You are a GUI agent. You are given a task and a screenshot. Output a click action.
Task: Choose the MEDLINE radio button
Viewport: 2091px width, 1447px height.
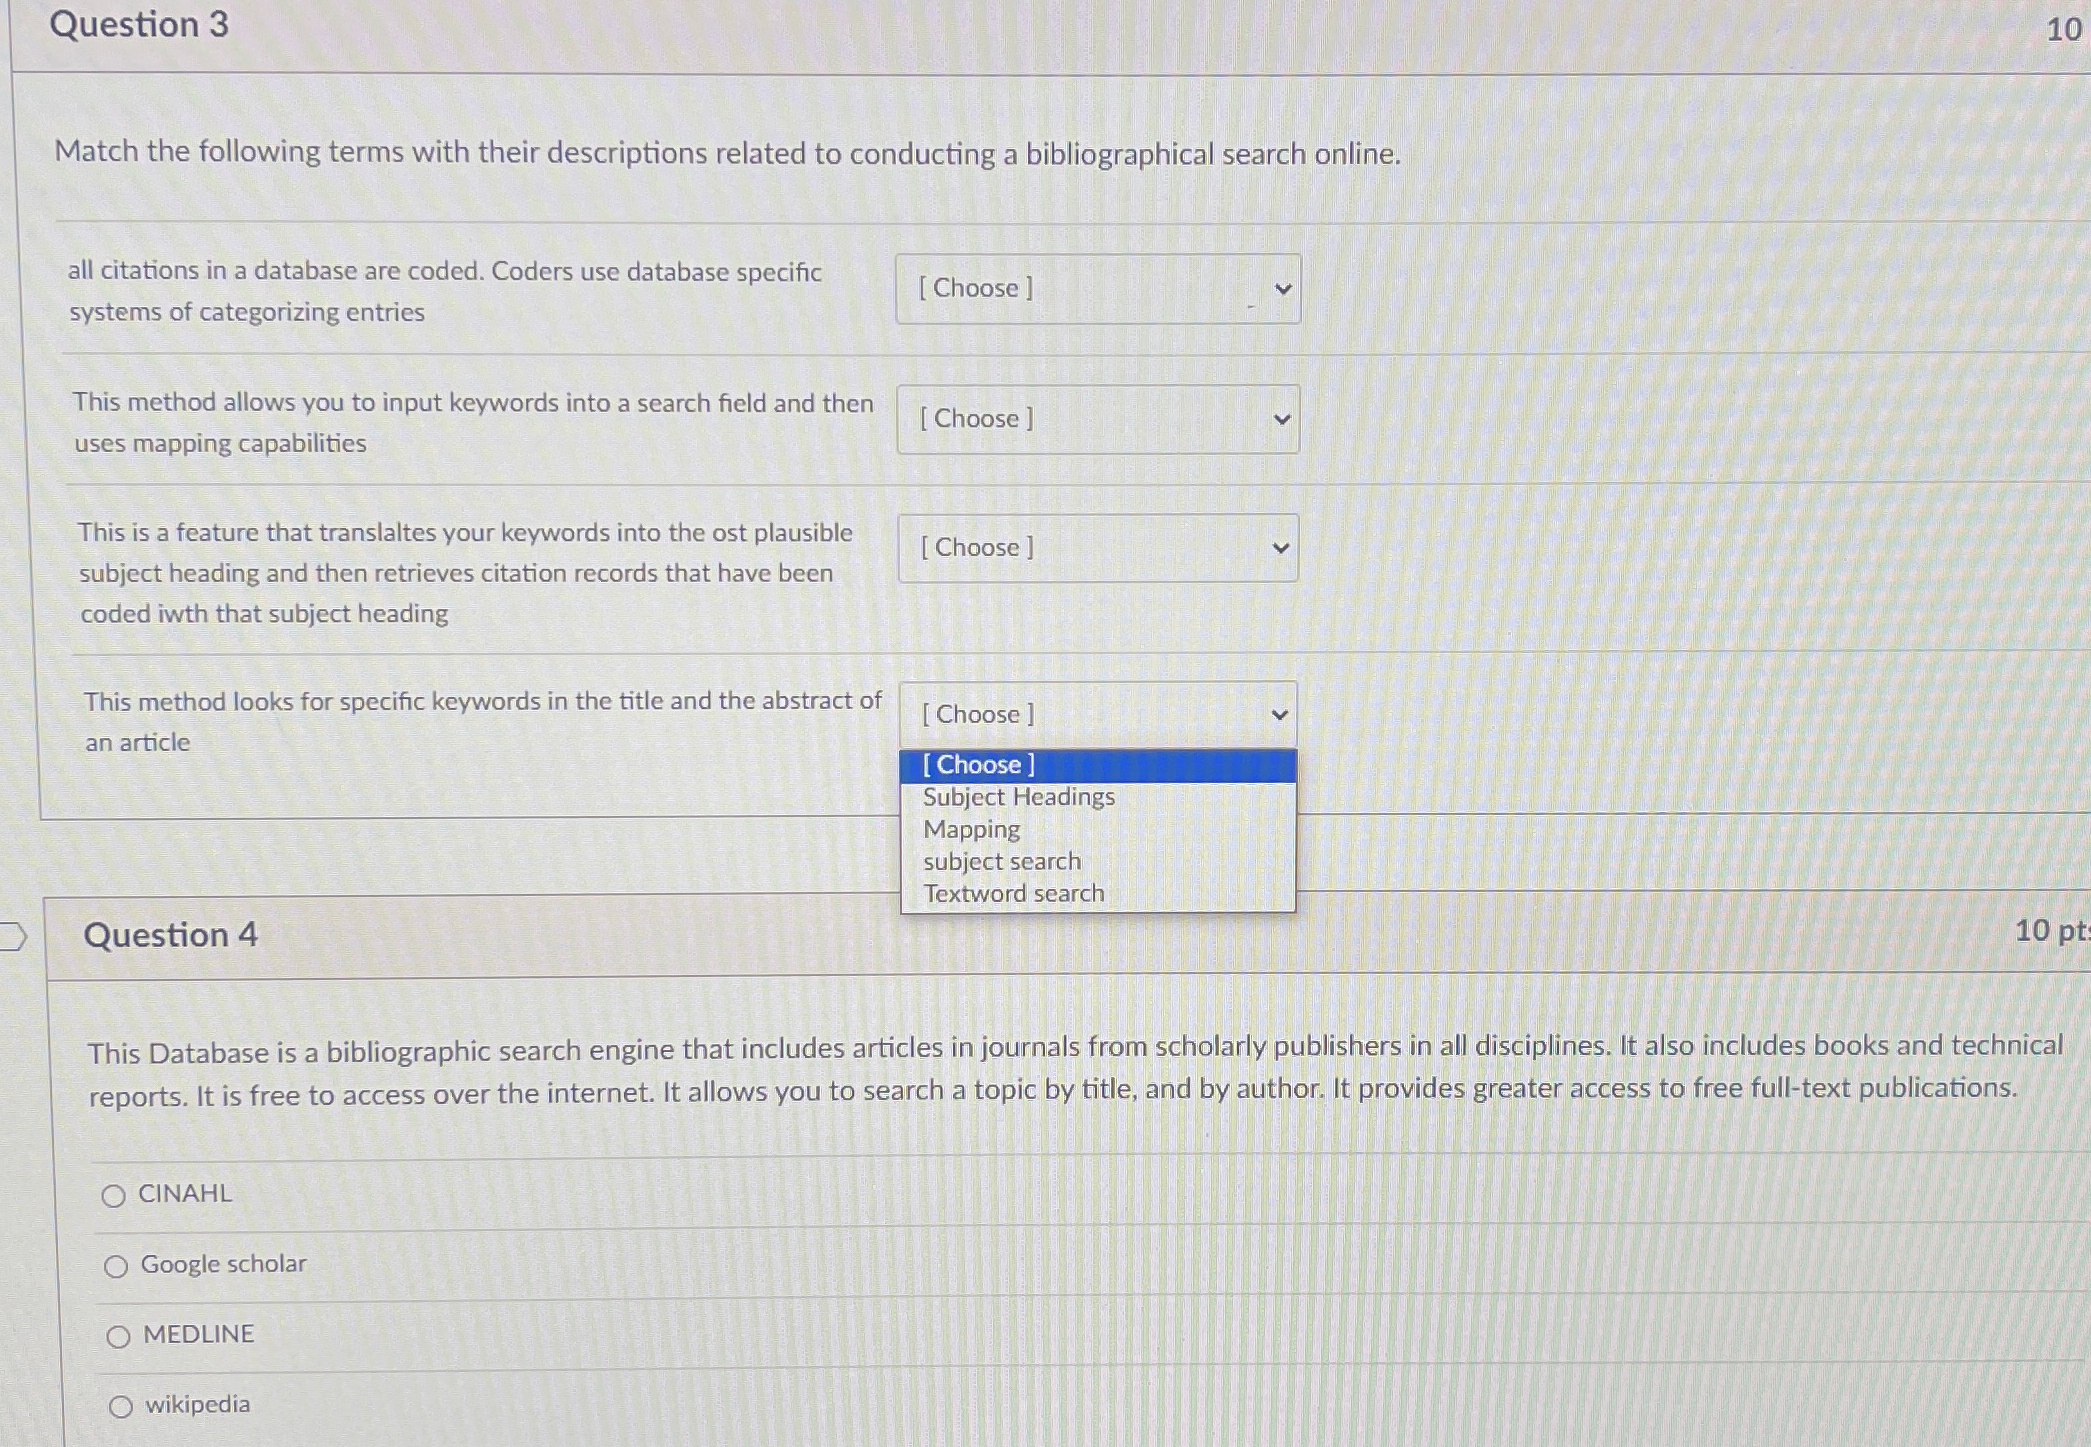click(118, 1337)
